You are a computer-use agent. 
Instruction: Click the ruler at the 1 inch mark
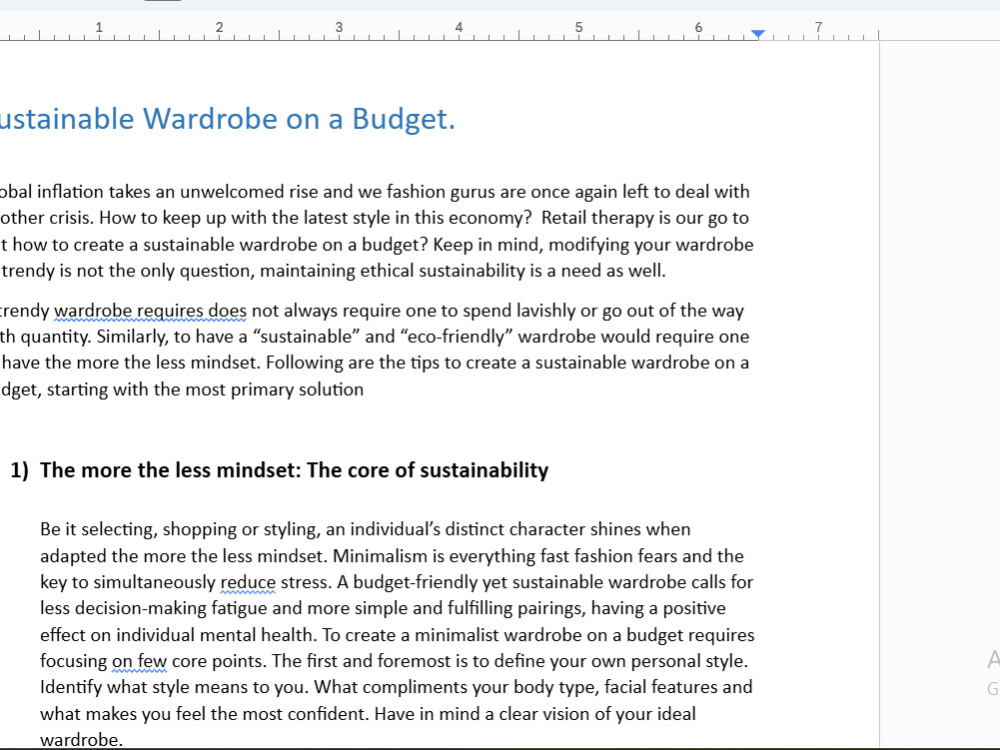click(x=99, y=27)
